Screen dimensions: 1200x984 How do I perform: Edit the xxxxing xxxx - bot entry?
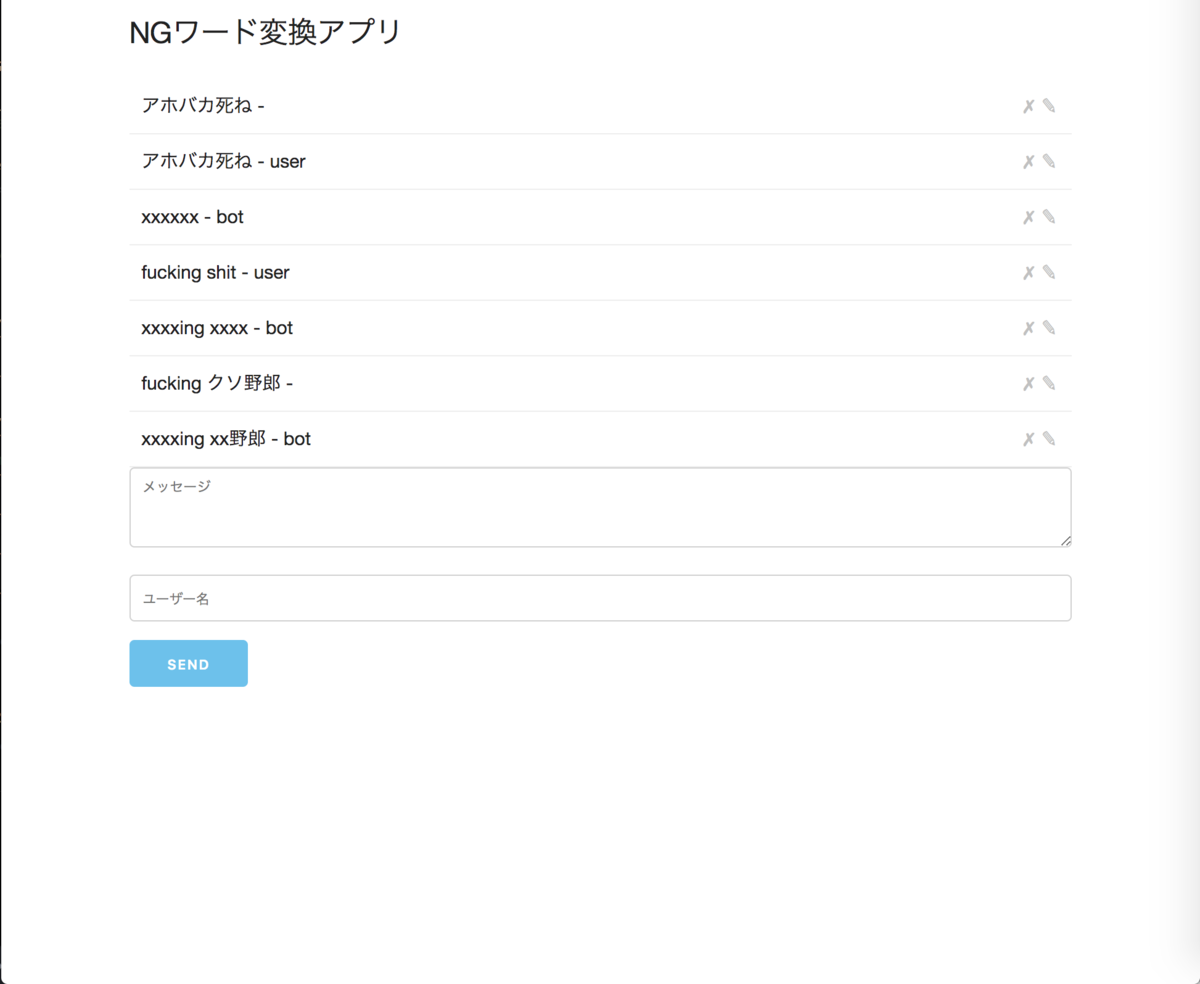1048,327
